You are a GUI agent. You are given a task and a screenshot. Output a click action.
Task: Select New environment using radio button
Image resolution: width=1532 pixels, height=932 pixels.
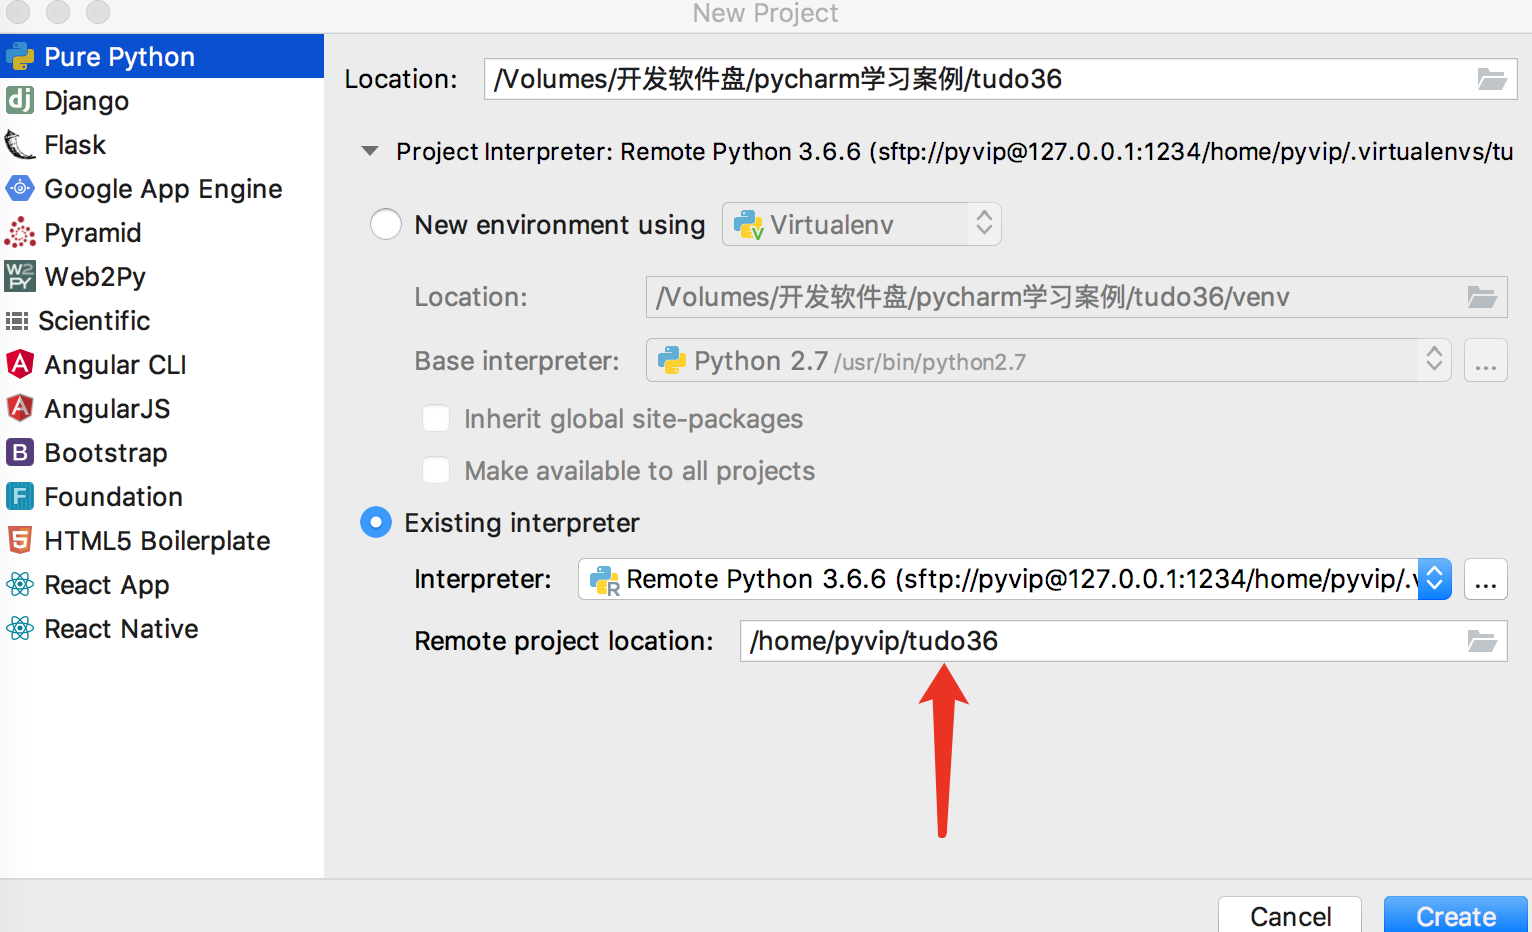[x=386, y=224]
